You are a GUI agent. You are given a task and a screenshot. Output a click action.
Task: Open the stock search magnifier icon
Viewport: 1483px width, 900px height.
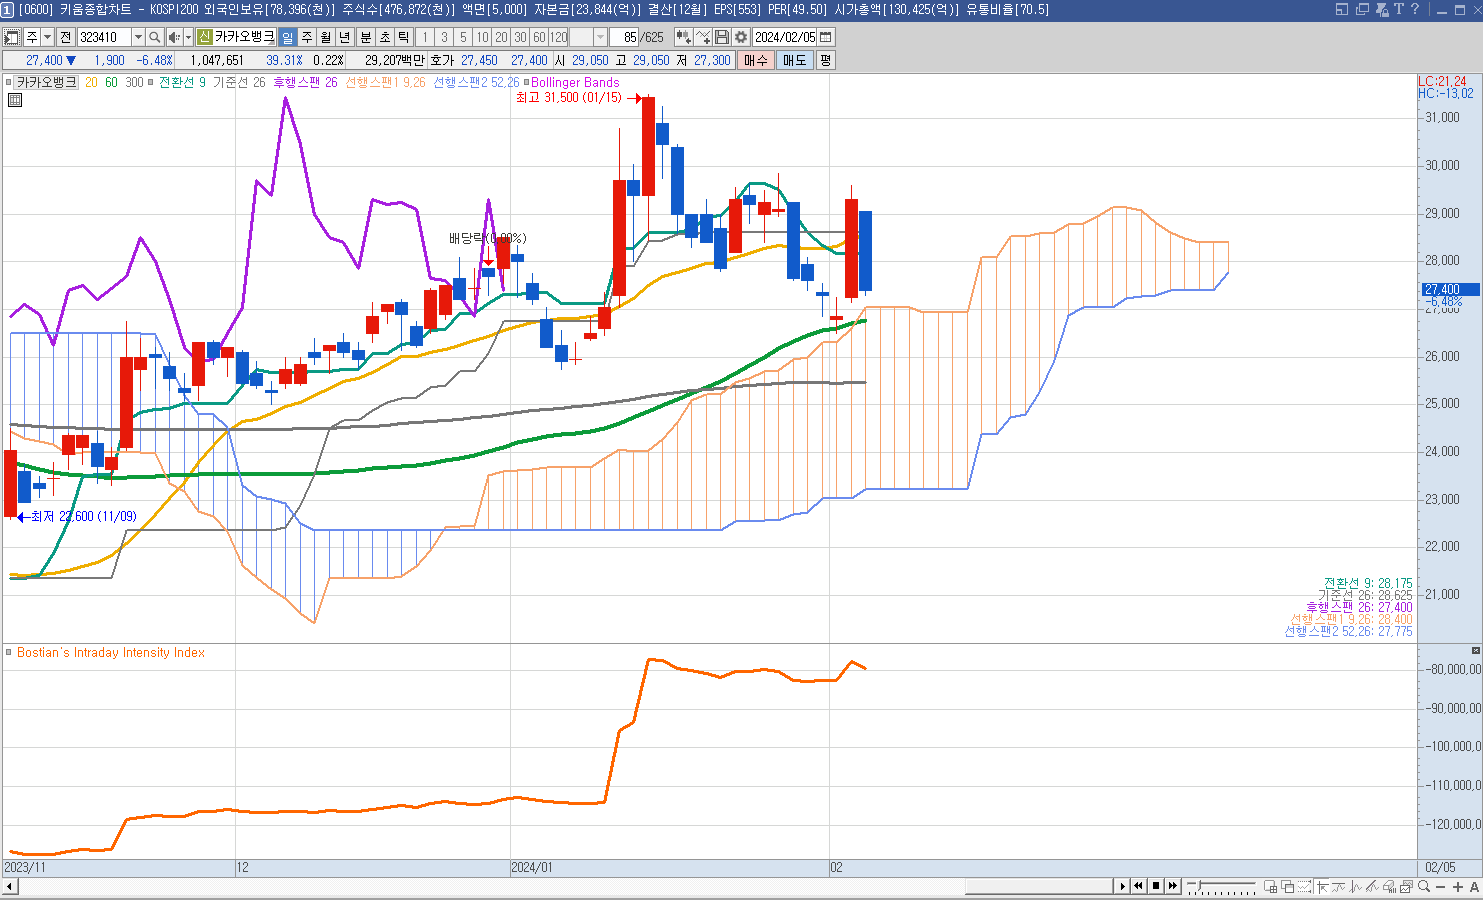(155, 37)
